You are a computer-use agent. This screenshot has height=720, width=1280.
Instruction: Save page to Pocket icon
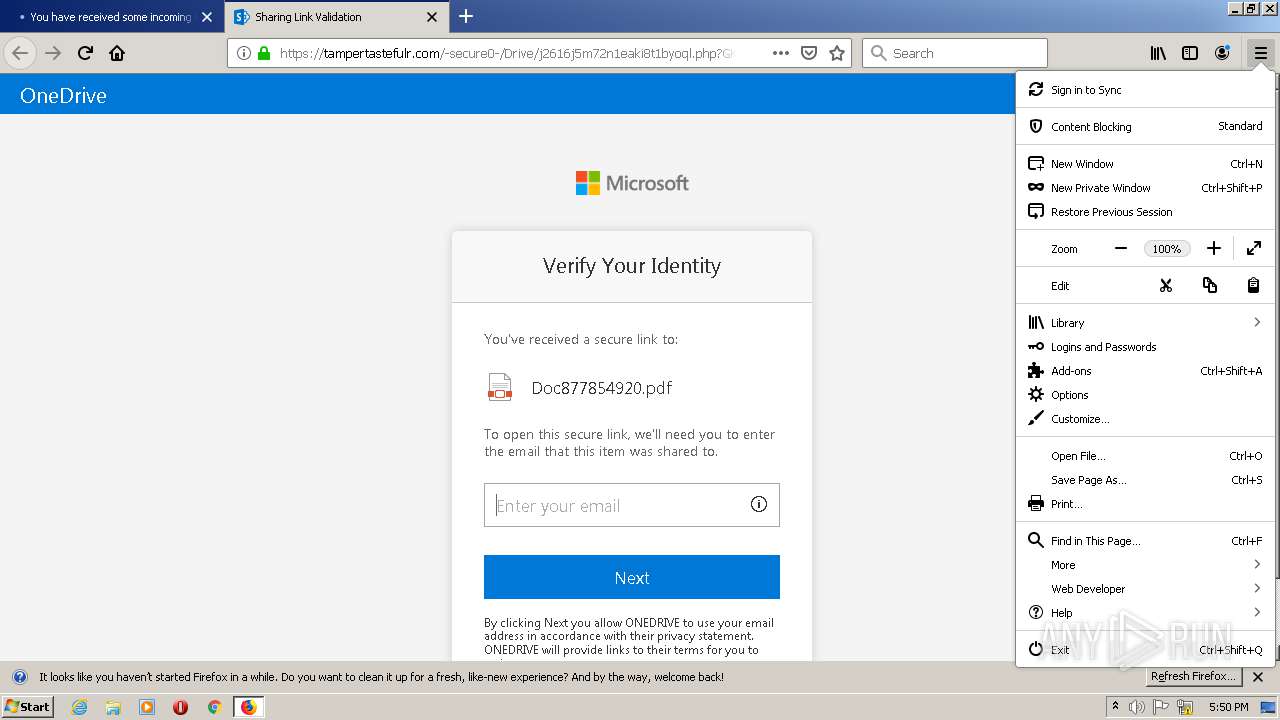click(x=809, y=53)
